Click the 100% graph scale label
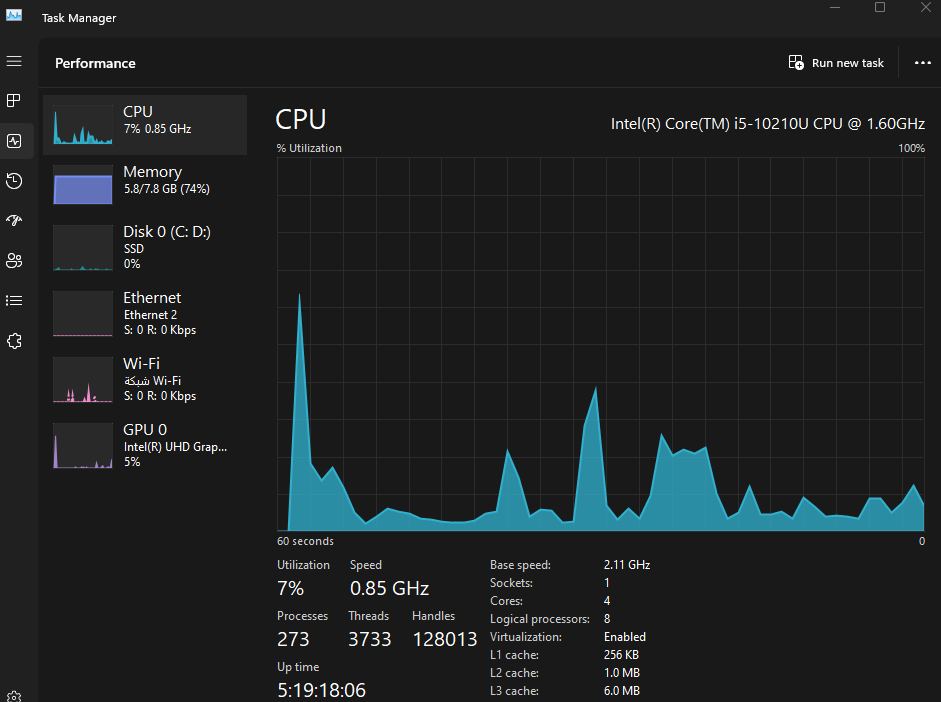The image size is (941, 702). (911, 148)
